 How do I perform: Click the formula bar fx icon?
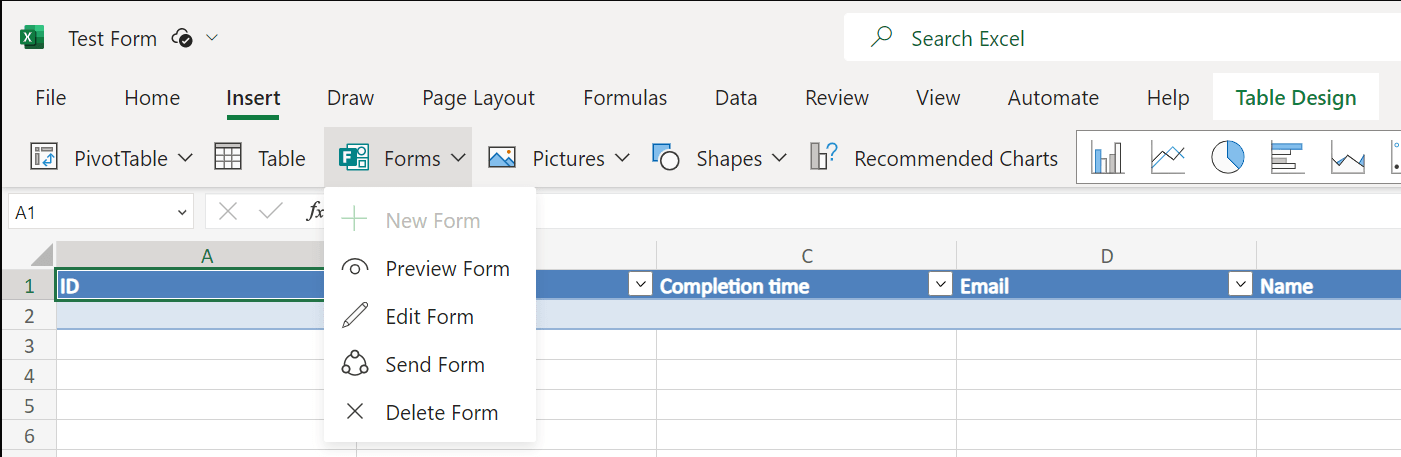[315, 211]
